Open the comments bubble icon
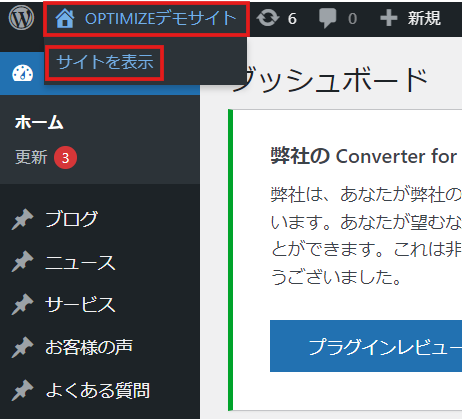The height and width of the screenshot is (419, 462). tap(327, 18)
